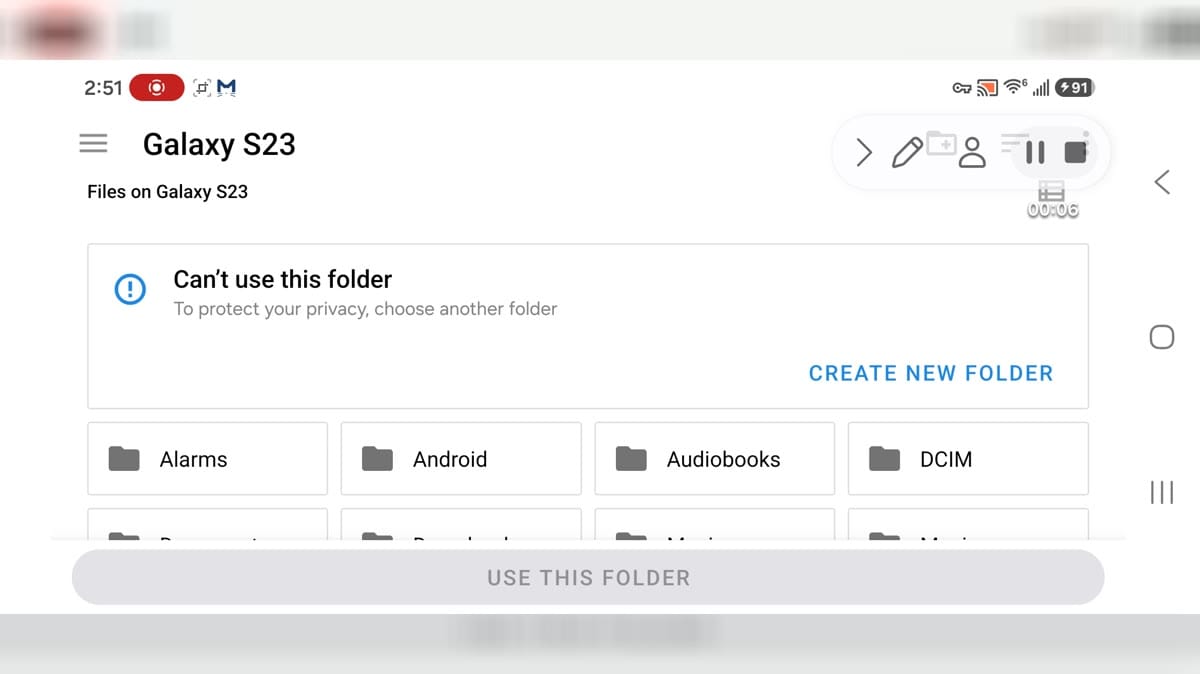This screenshot has width=1200, height=674.
Task: Tap the screenshot capture notification icon
Action: click(x=202, y=88)
